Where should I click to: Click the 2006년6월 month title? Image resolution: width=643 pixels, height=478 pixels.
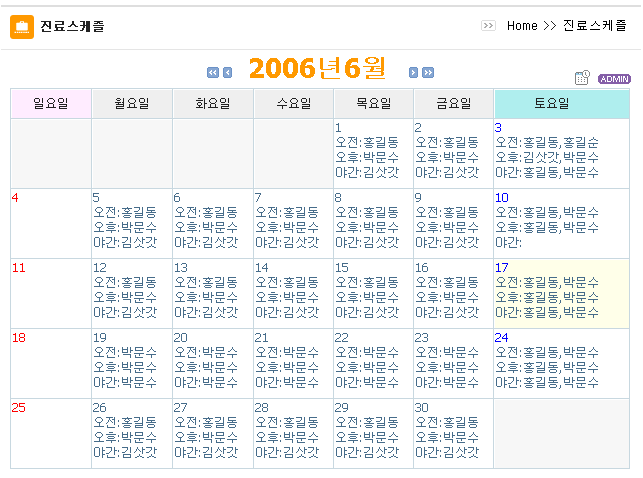tap(317, 68)
